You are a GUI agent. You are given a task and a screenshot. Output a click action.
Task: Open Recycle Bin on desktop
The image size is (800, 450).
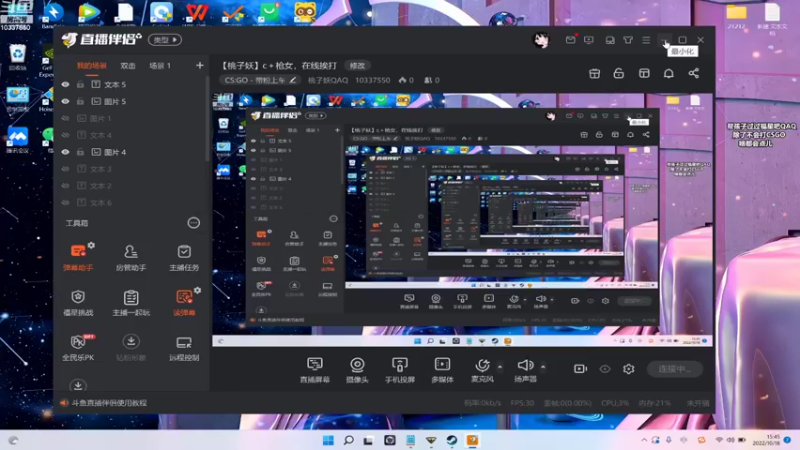(17, 57)
